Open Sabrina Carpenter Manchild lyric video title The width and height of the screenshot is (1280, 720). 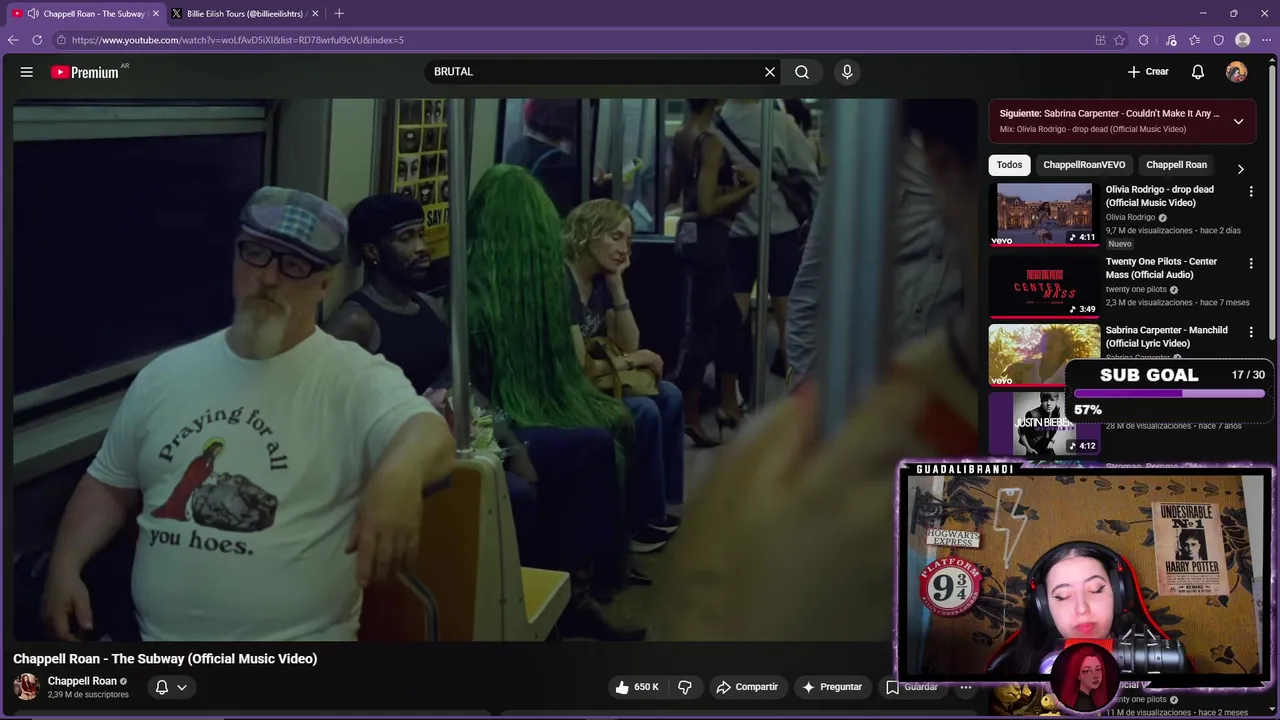tap(1166, 336)
